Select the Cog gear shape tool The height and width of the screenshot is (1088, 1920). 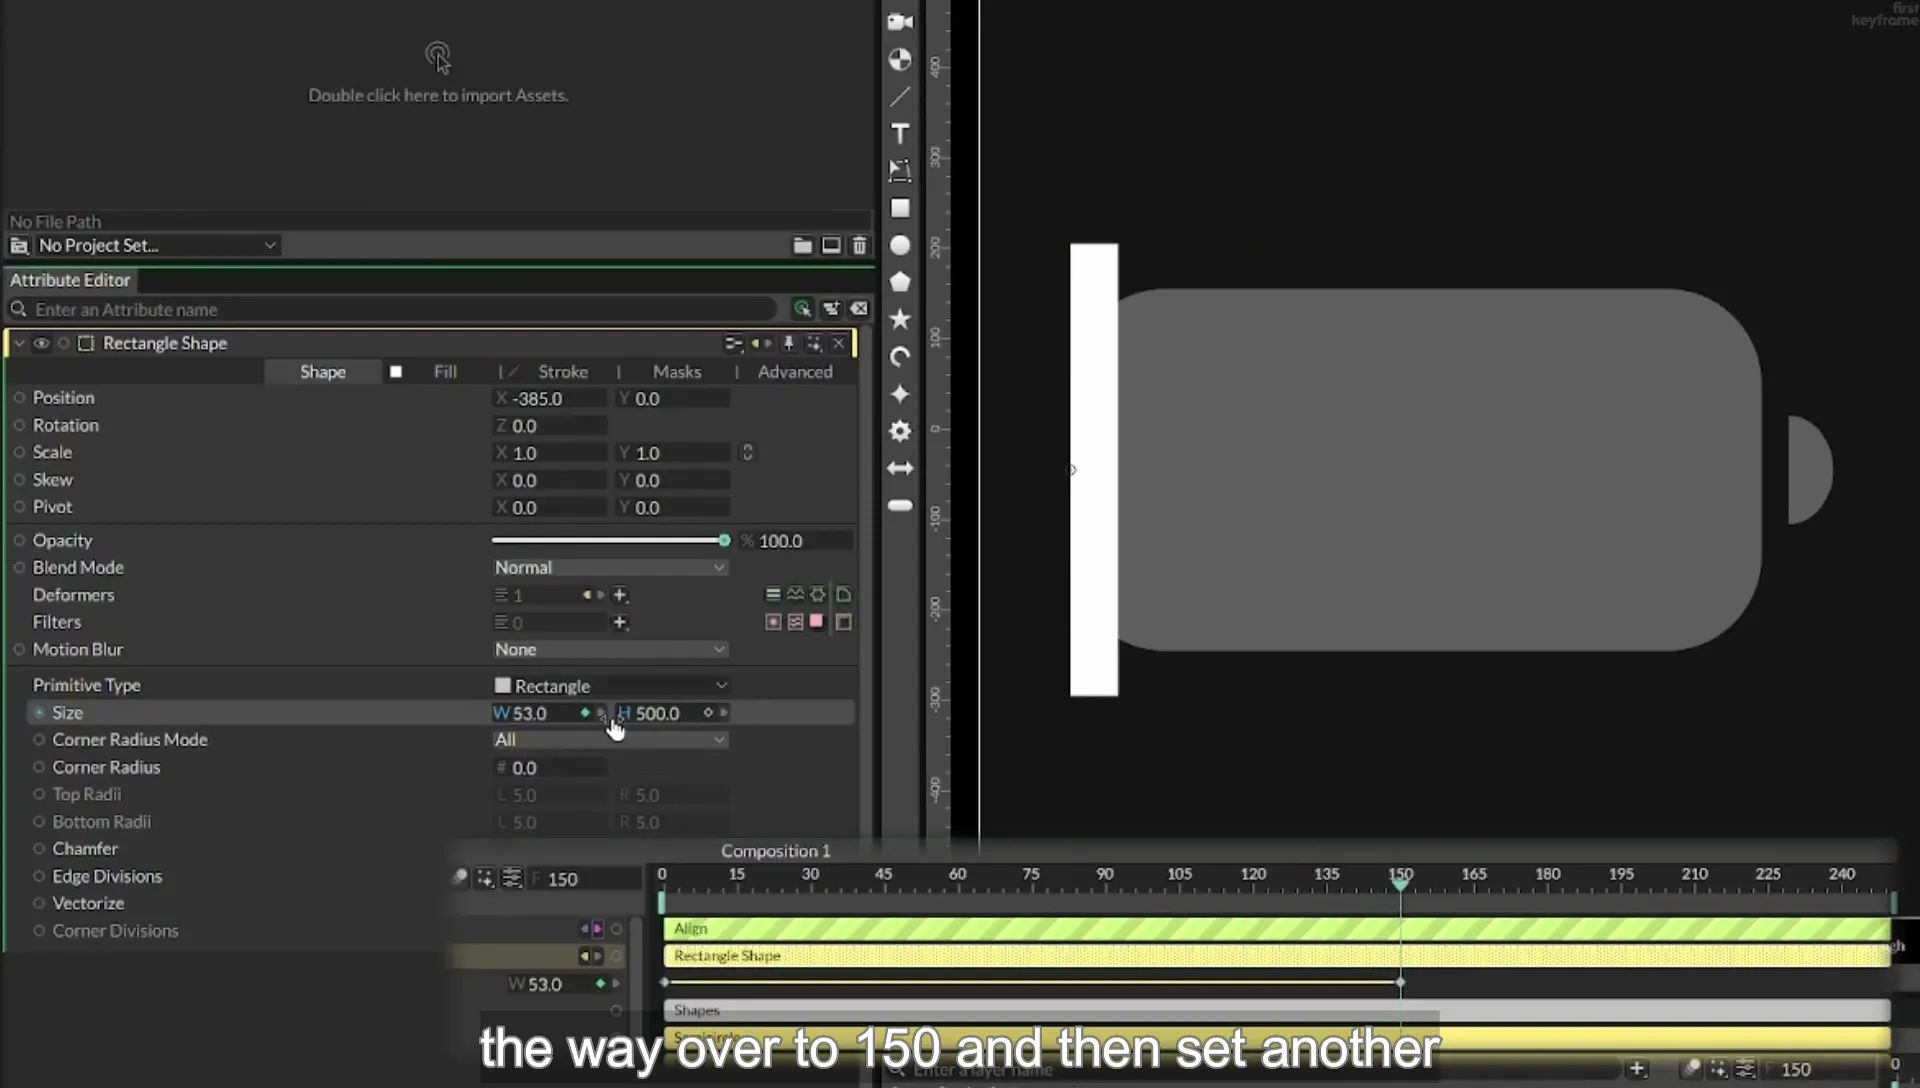pyautogui.click(x=900, y=431)
